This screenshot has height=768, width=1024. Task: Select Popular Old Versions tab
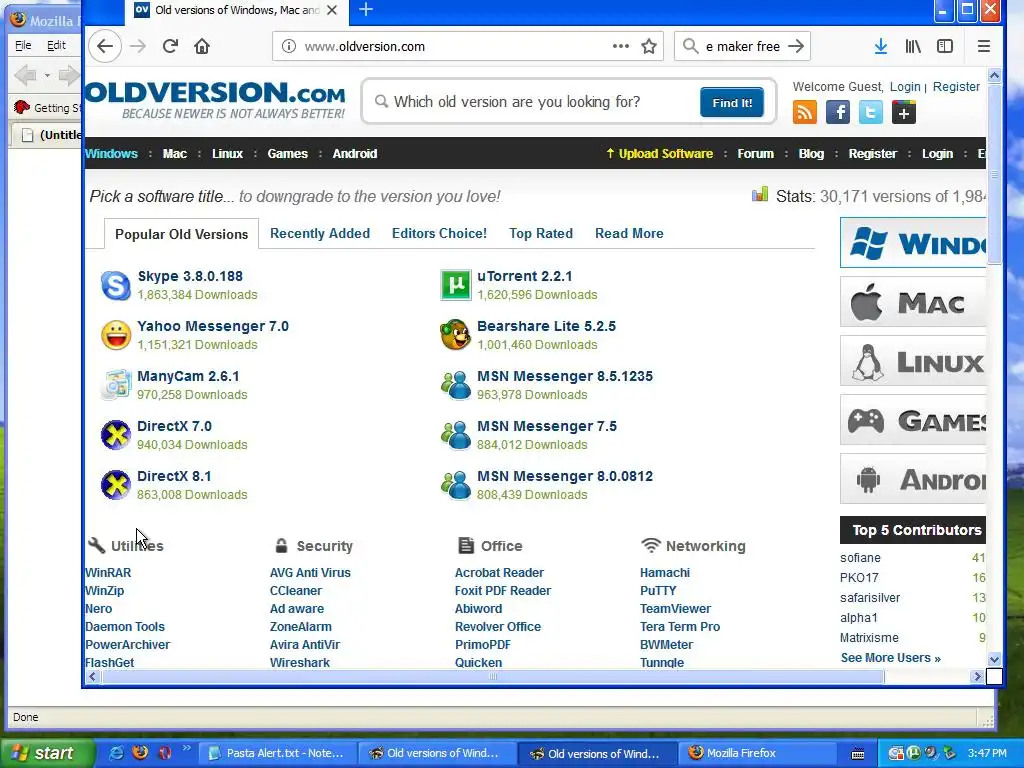tap(182, 234)
